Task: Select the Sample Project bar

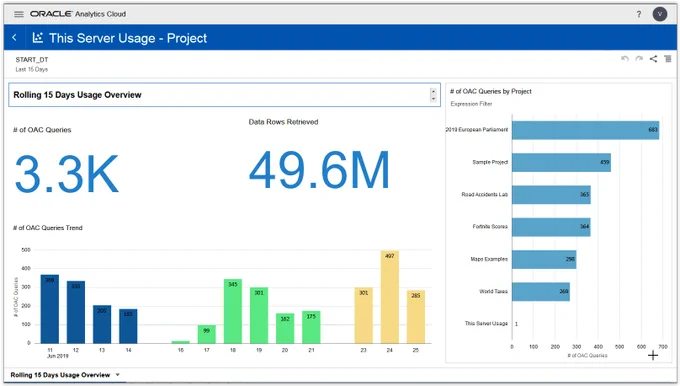Action: pos(561,162)
